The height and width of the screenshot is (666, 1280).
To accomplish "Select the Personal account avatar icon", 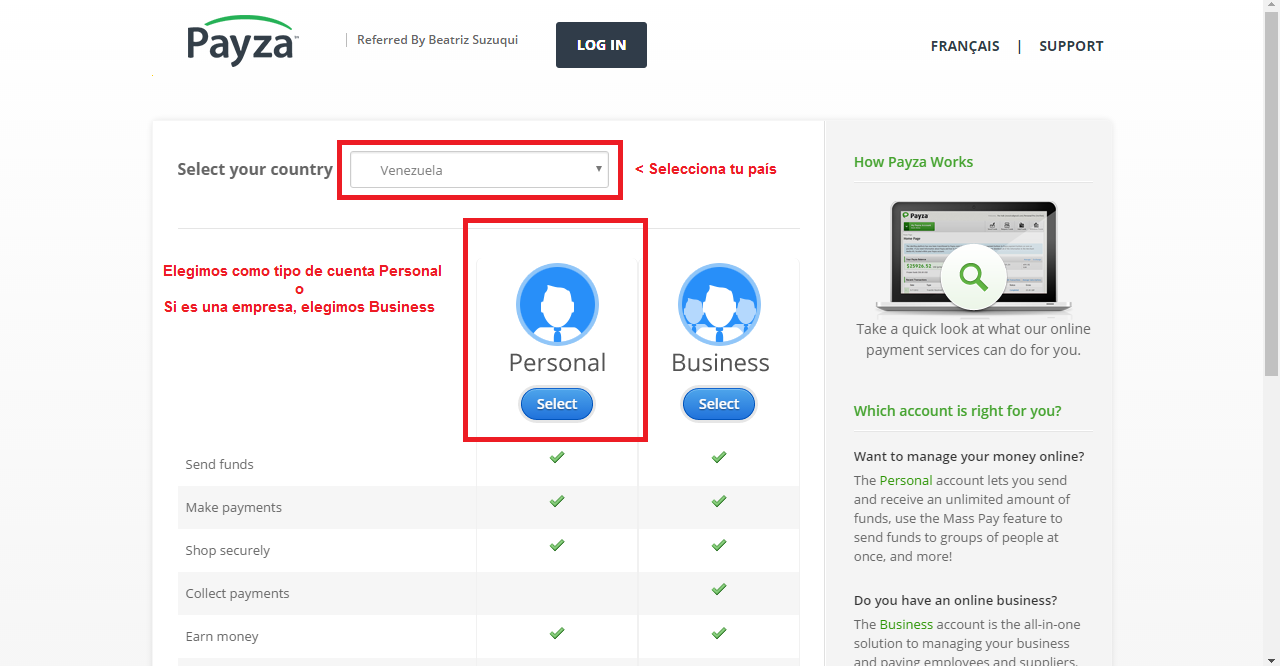I will pos(557,304).
